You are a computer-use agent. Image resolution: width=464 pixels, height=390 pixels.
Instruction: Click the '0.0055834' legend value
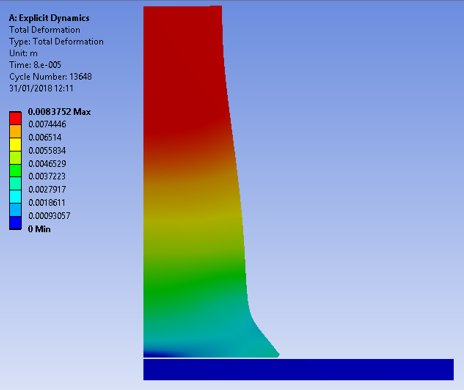[47, 151]
